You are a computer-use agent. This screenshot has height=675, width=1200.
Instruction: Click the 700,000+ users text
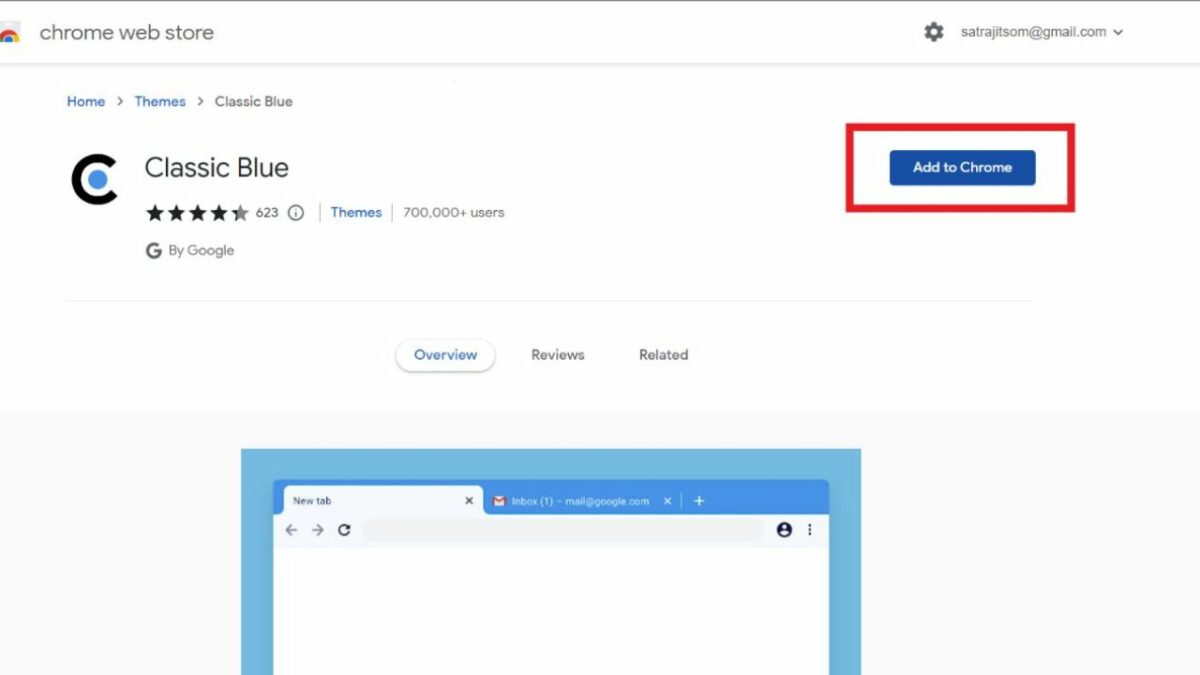(453, 212)
